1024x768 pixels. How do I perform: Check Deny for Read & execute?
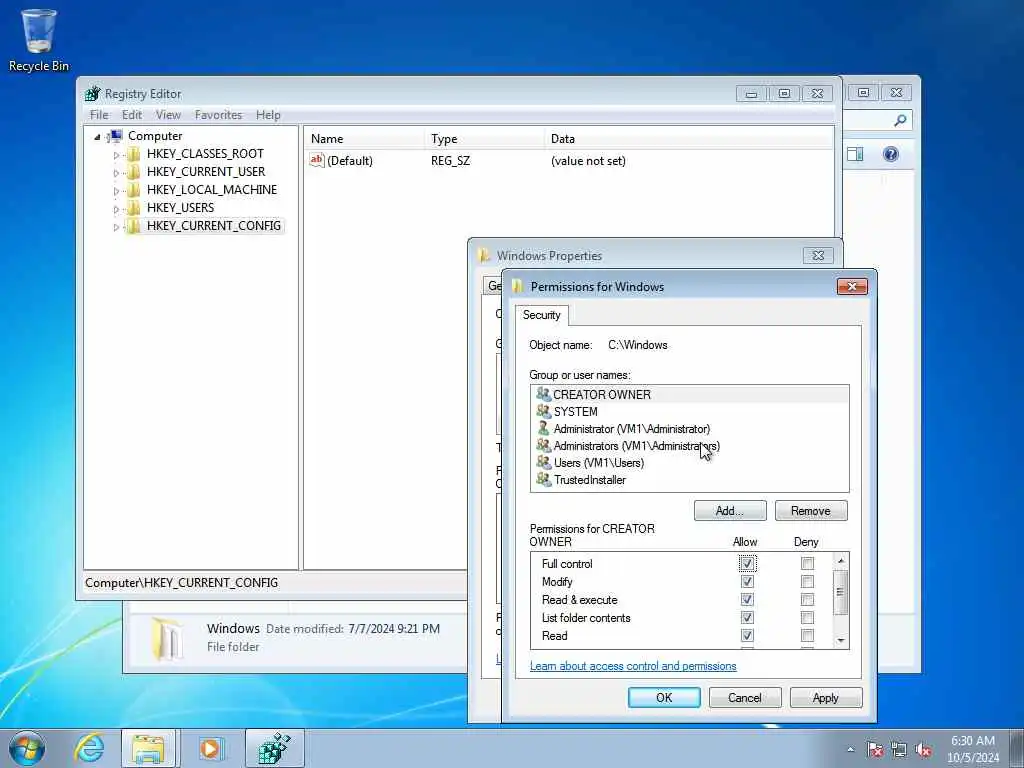808,600
